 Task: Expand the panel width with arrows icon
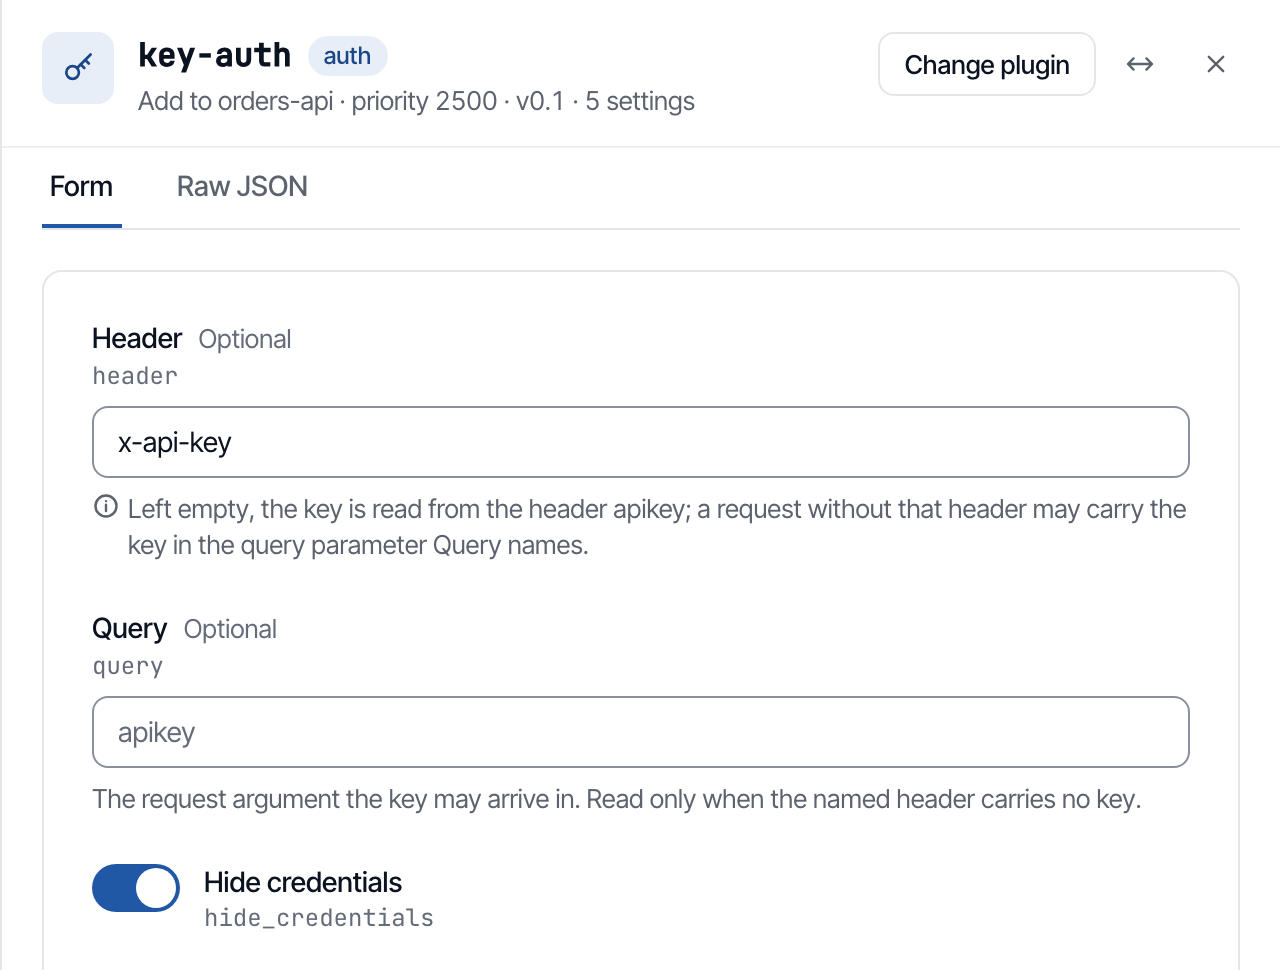[x=1140, y=64]
